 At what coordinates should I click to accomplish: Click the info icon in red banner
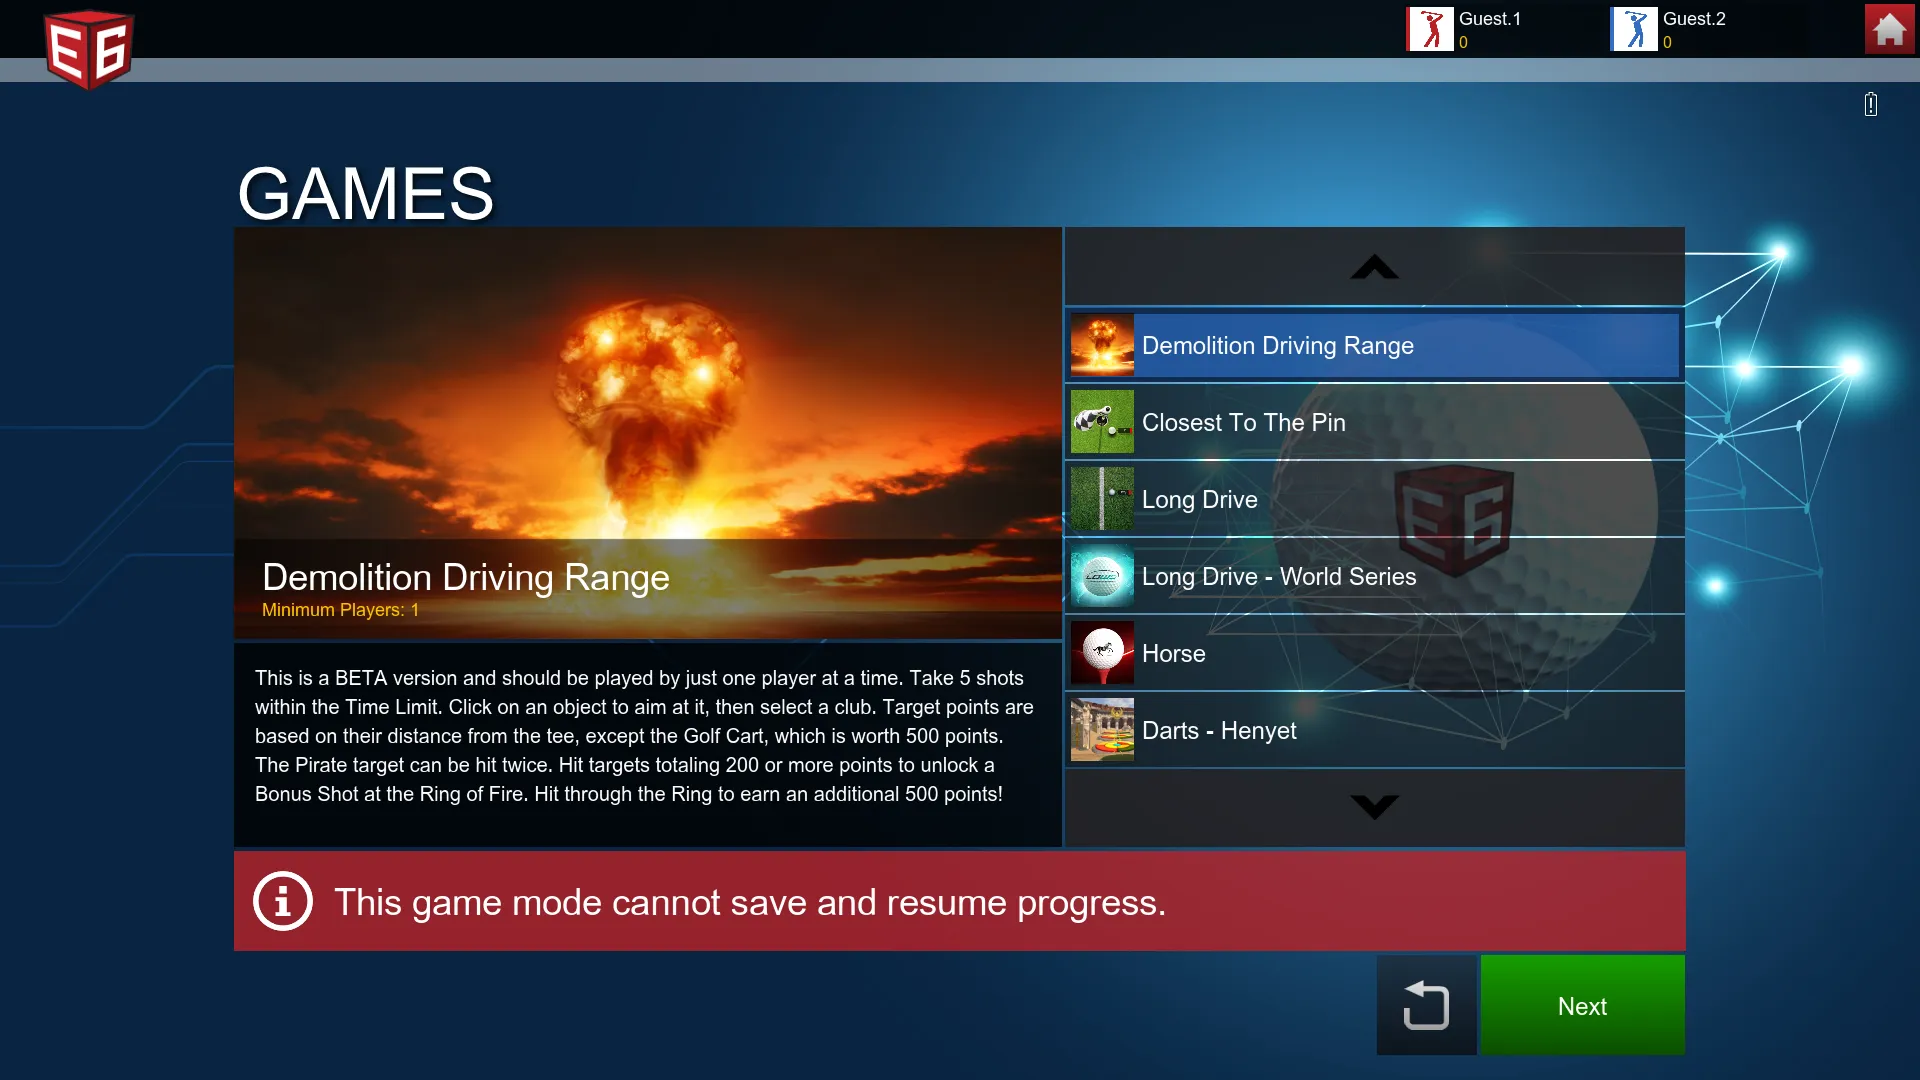[282, 901]
